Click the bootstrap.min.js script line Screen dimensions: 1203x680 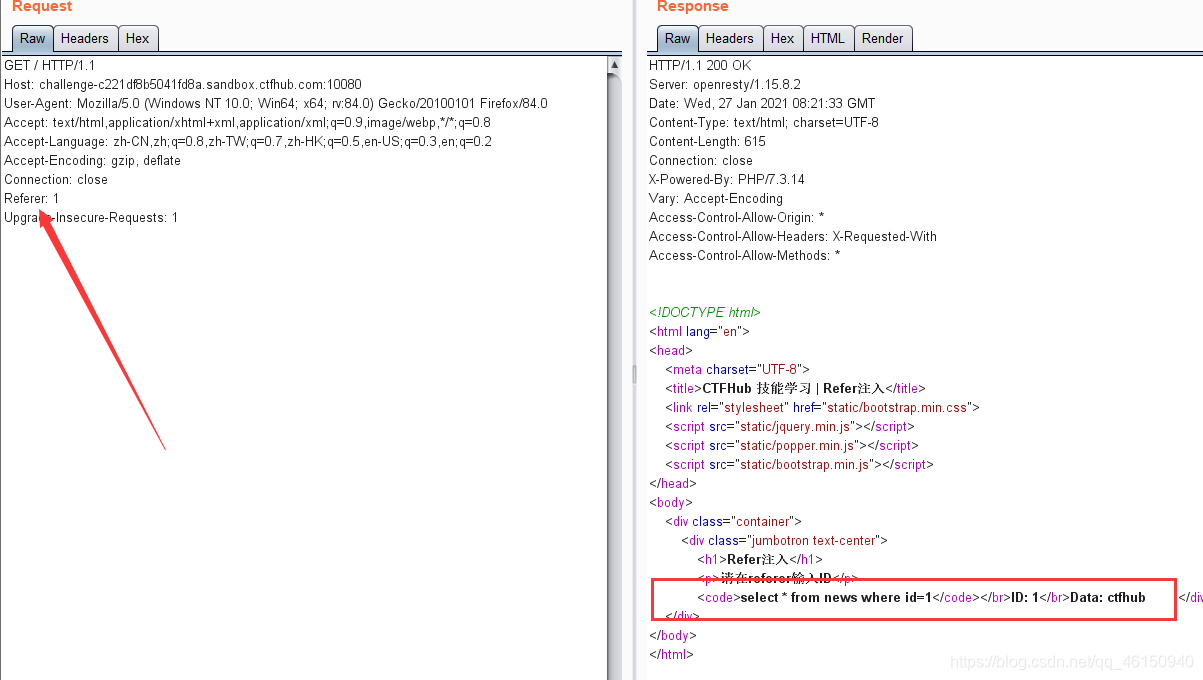coord(799,465)
